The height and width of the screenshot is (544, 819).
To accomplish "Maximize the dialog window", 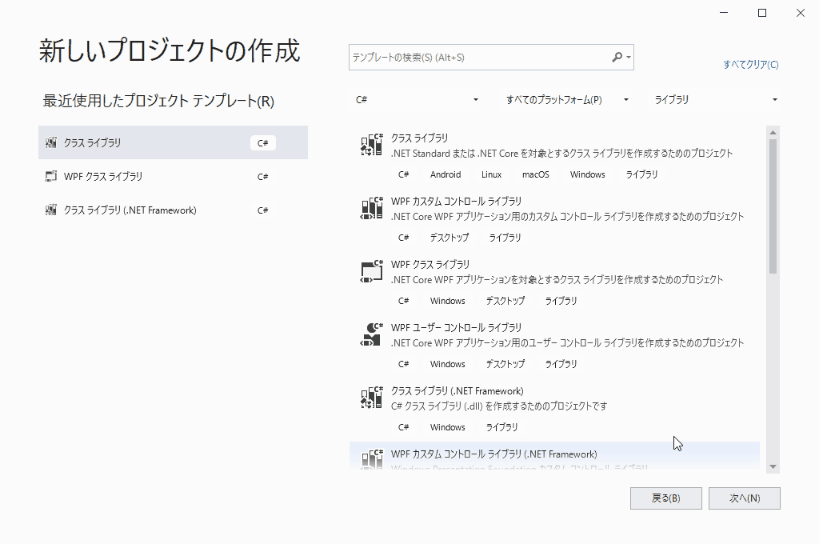I will 762,13.
